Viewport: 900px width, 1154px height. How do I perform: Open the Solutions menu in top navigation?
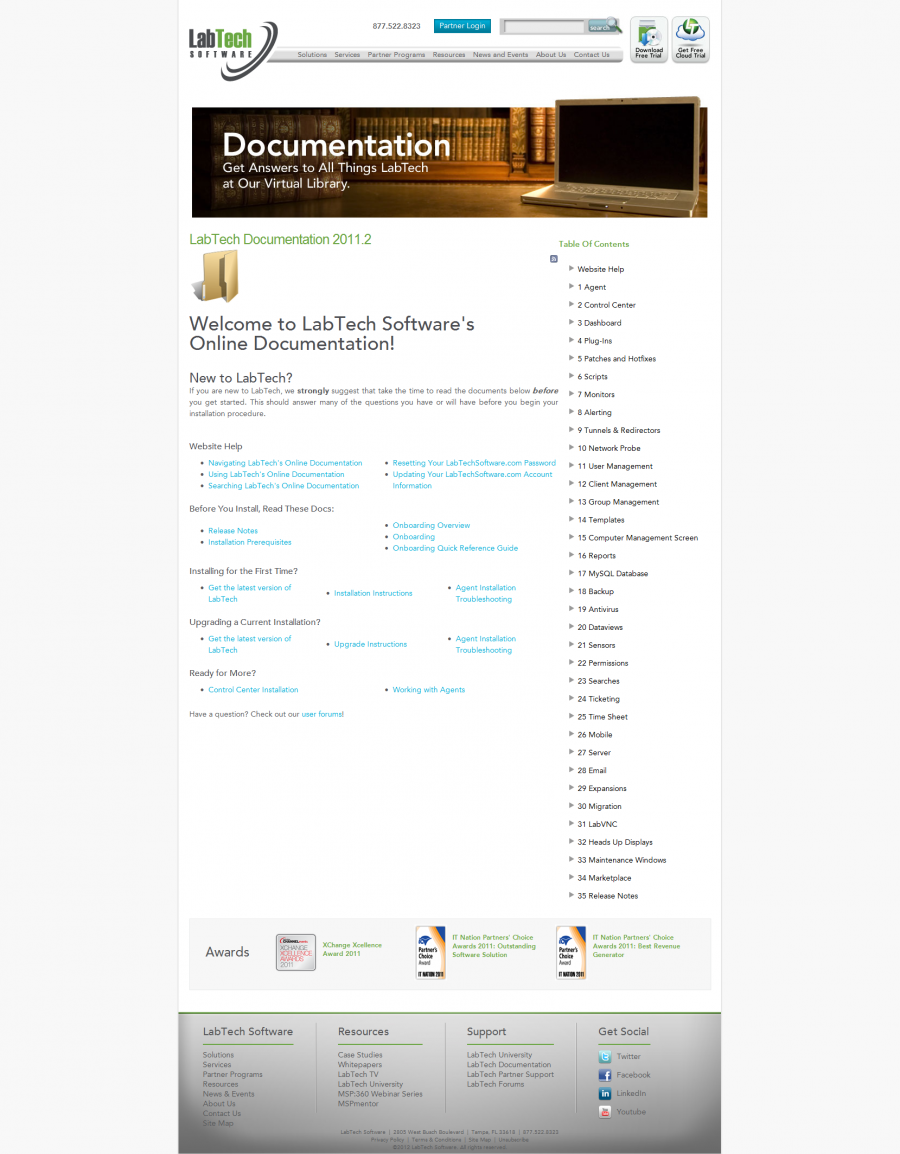point(312,54)
